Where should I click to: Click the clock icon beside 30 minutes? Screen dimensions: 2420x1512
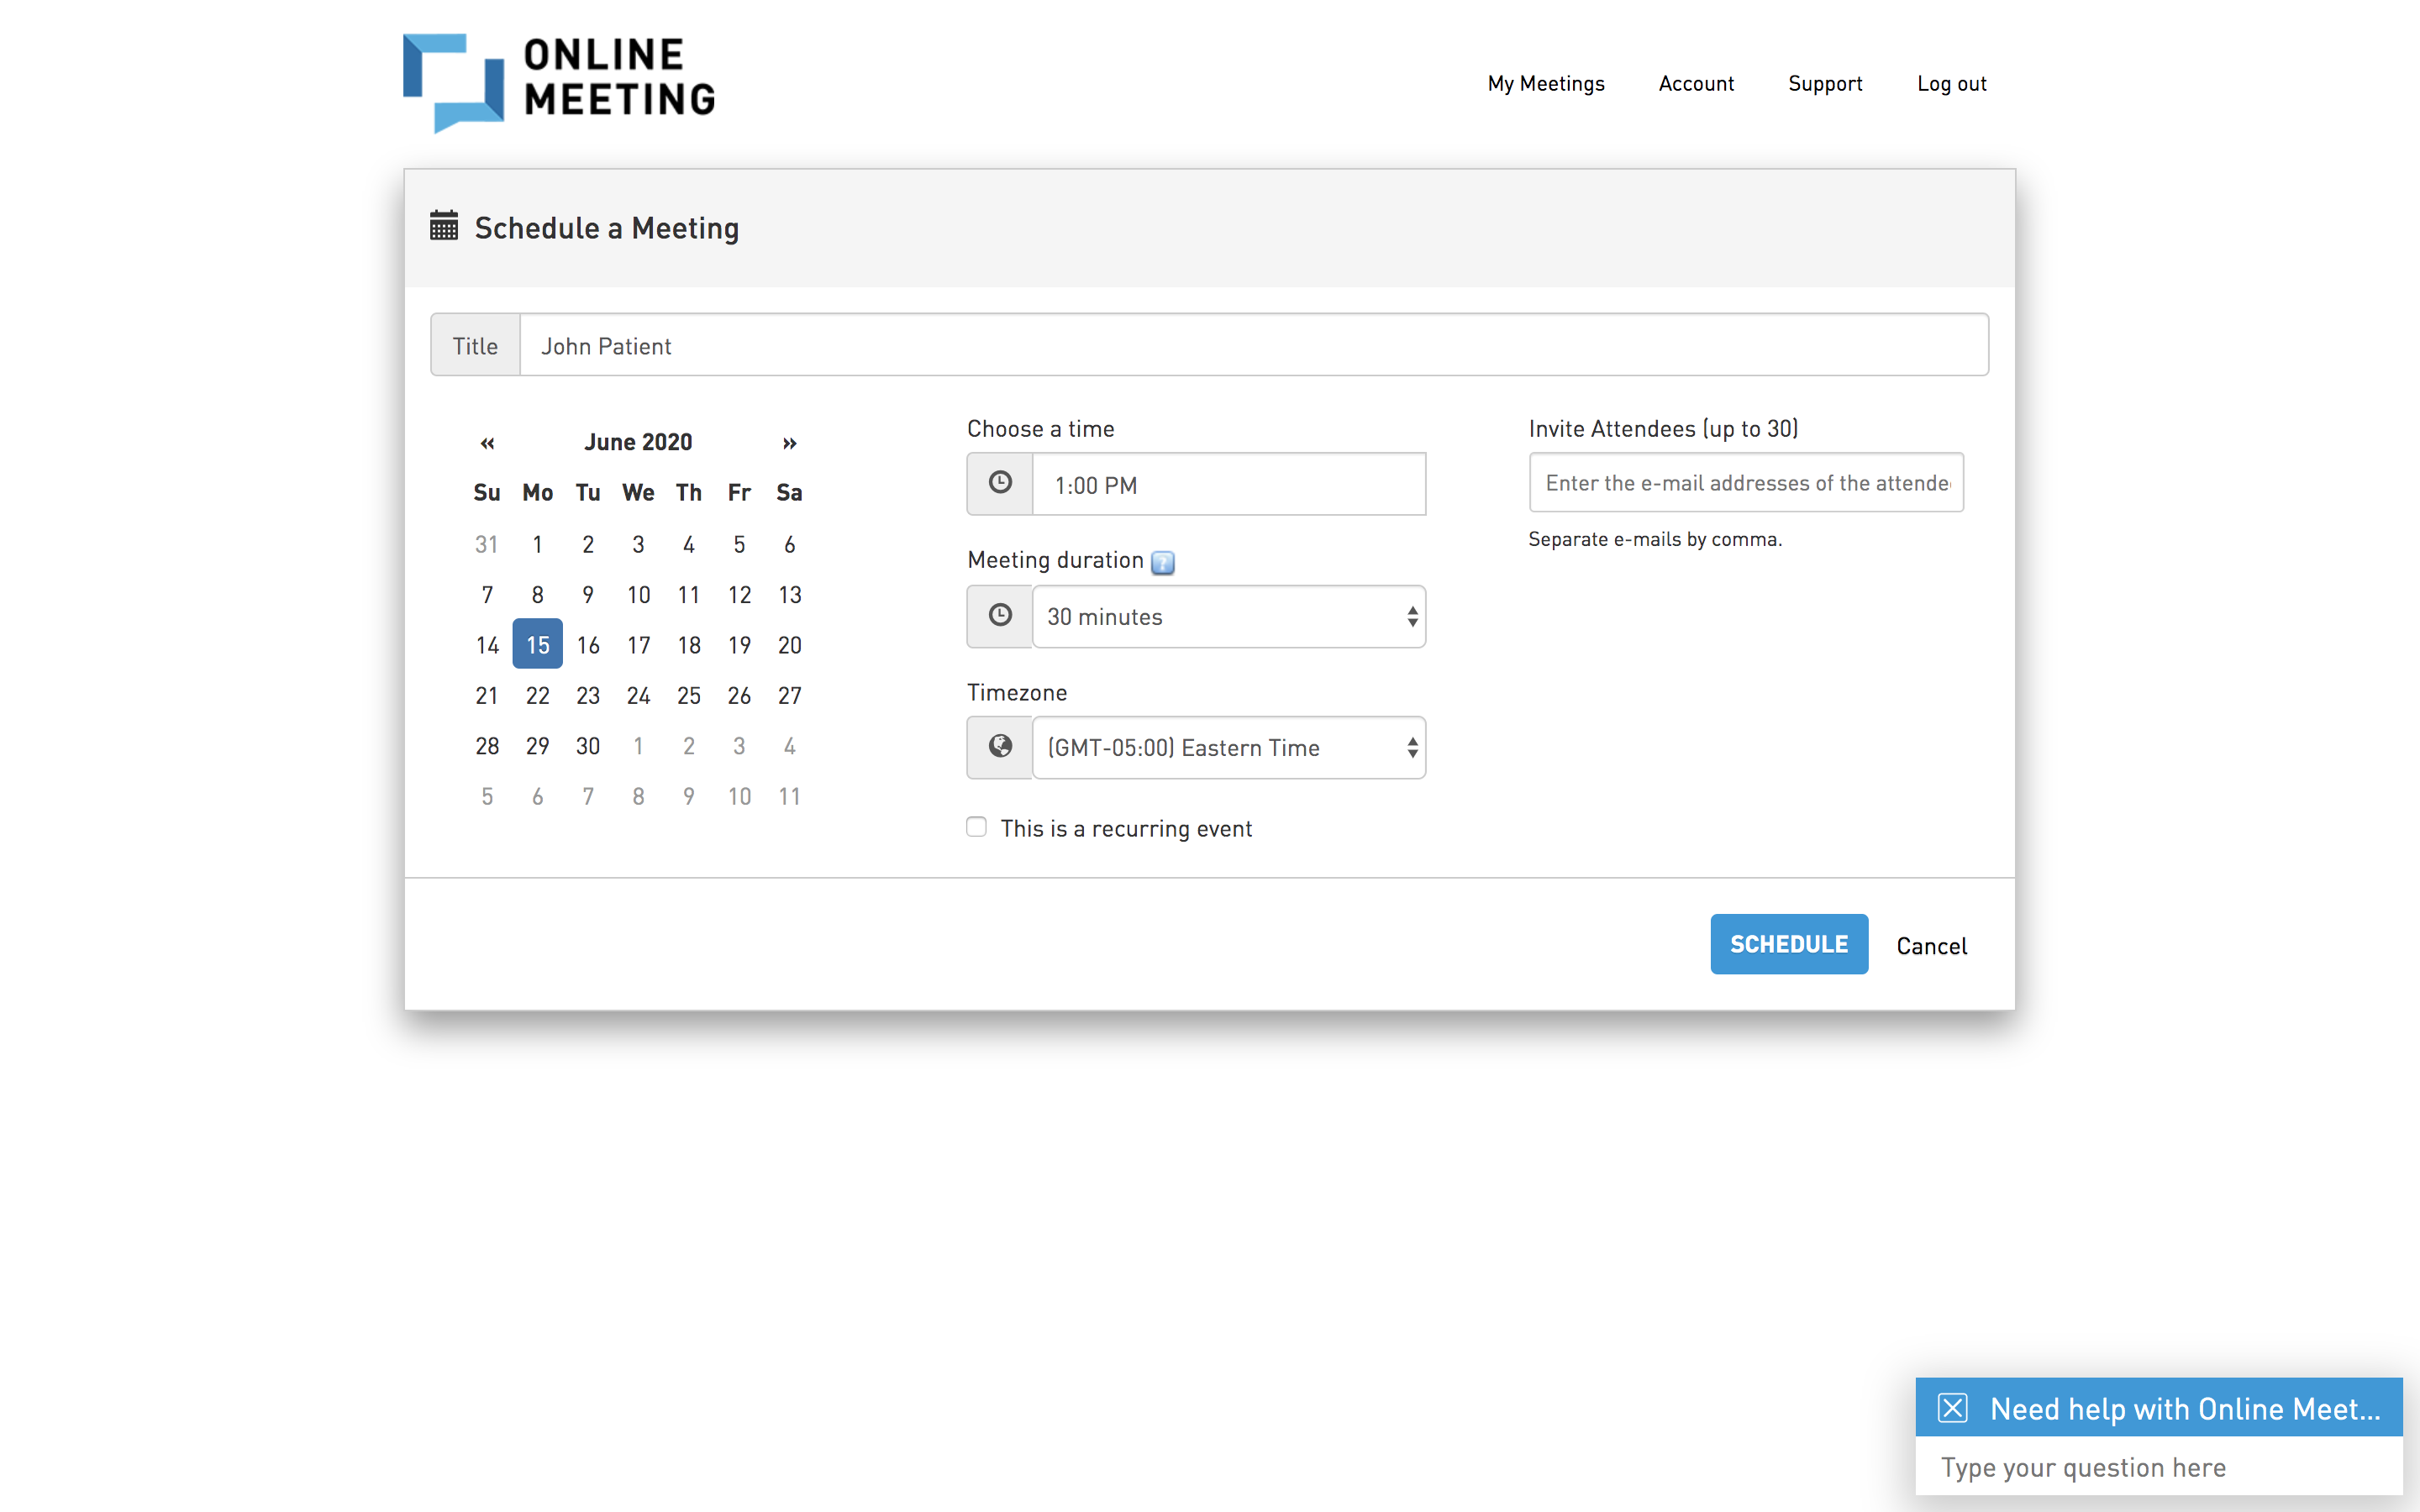point(999,616)
